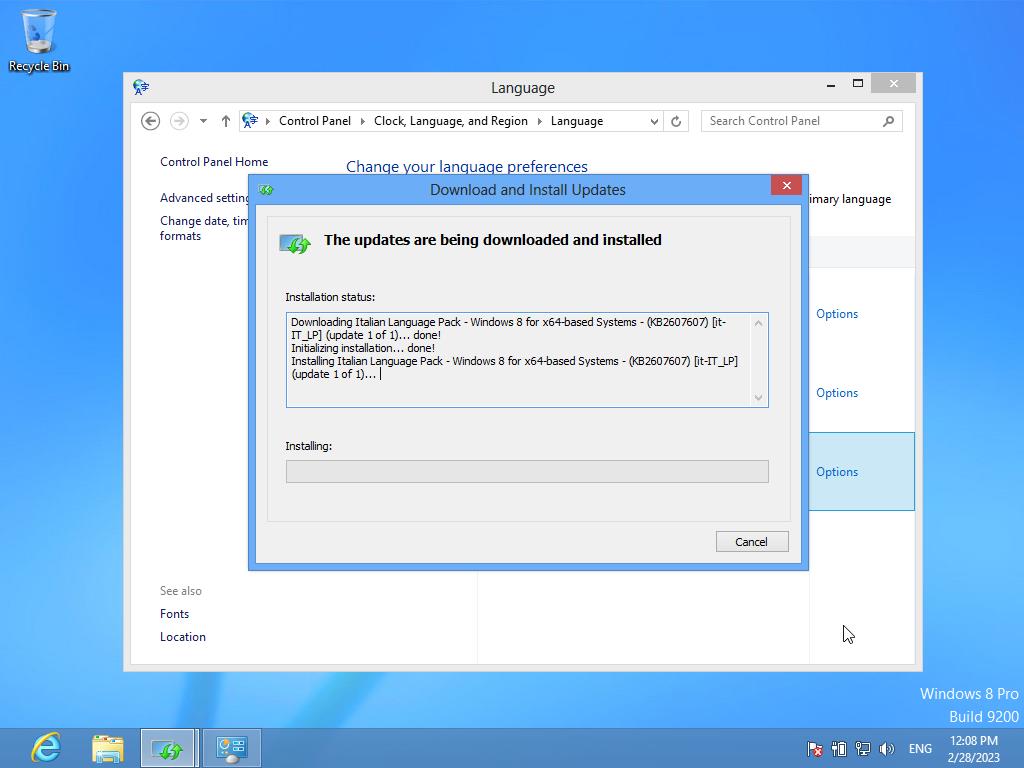Close the Download and Install Updates dialog
This screenshot has width=1024, height=768.
[x=786, y=185]
